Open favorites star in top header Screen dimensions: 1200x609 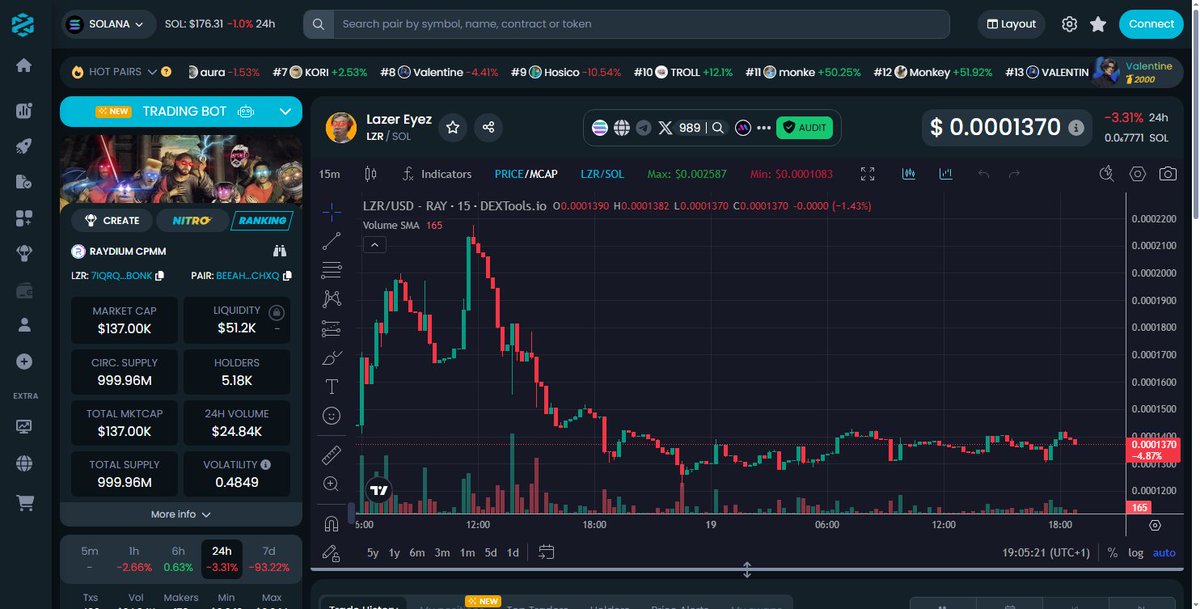[1098, 24]
